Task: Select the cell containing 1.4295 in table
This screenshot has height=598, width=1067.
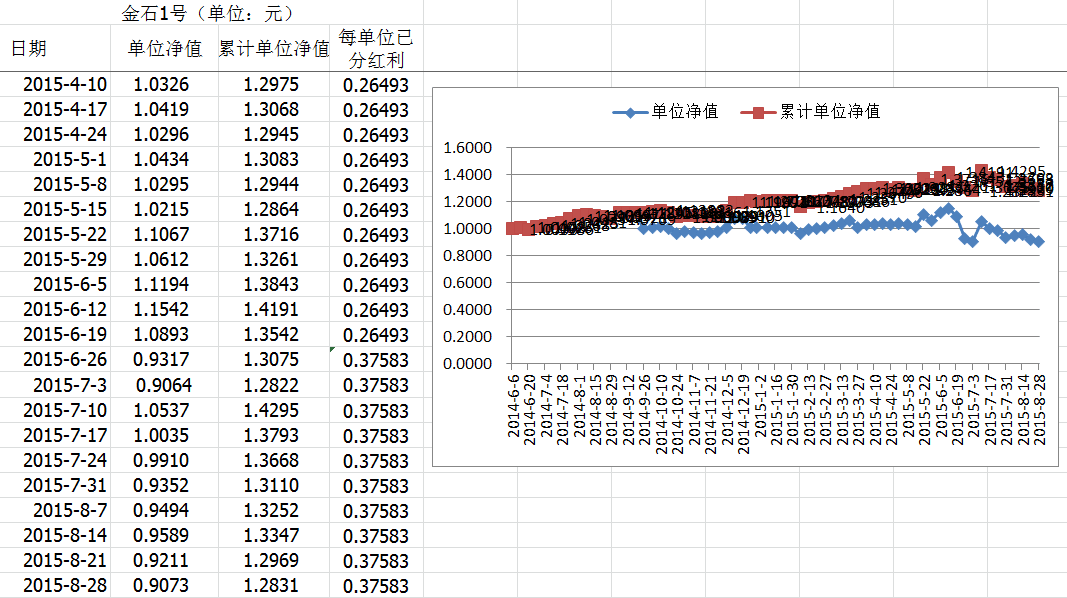Action: [x=270, y=410]
